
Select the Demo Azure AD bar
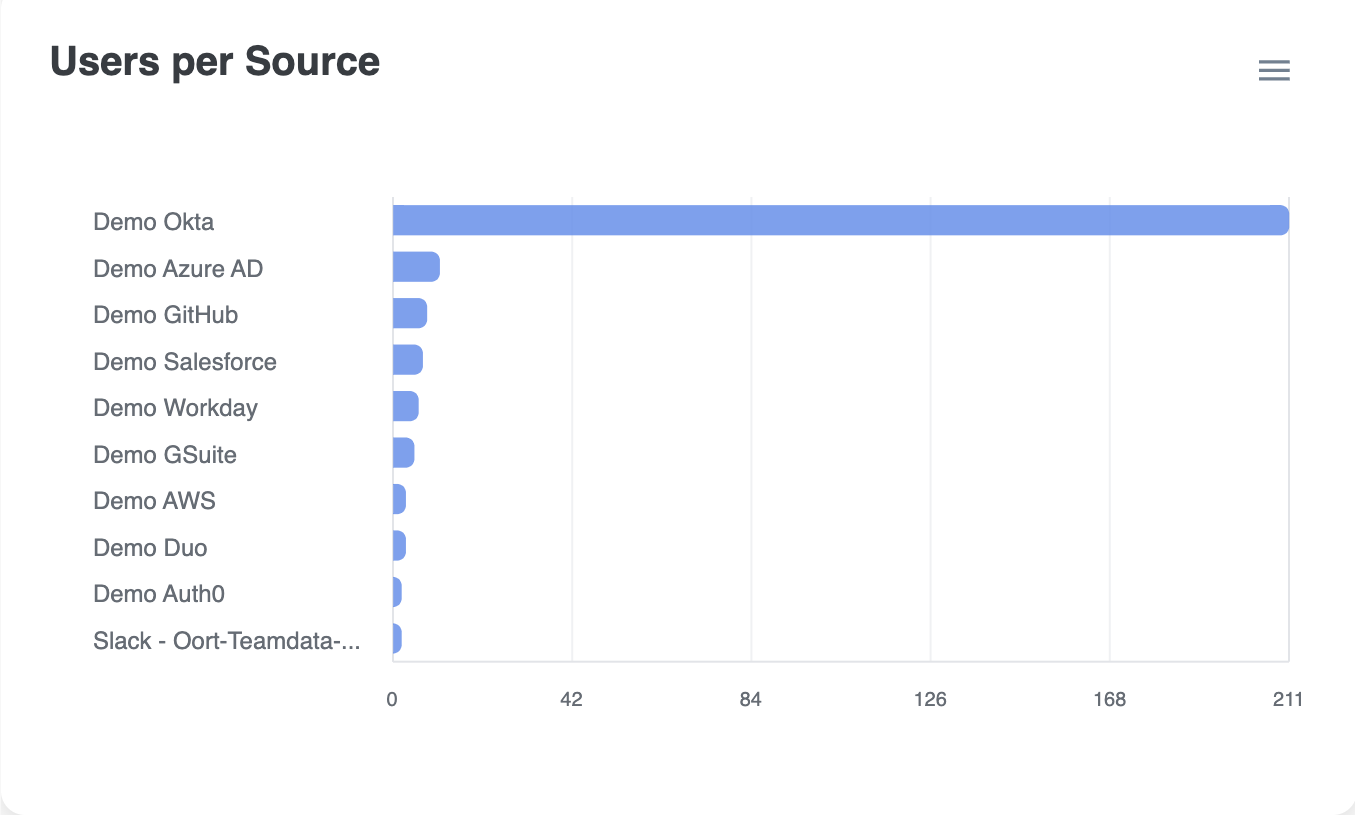416,267
